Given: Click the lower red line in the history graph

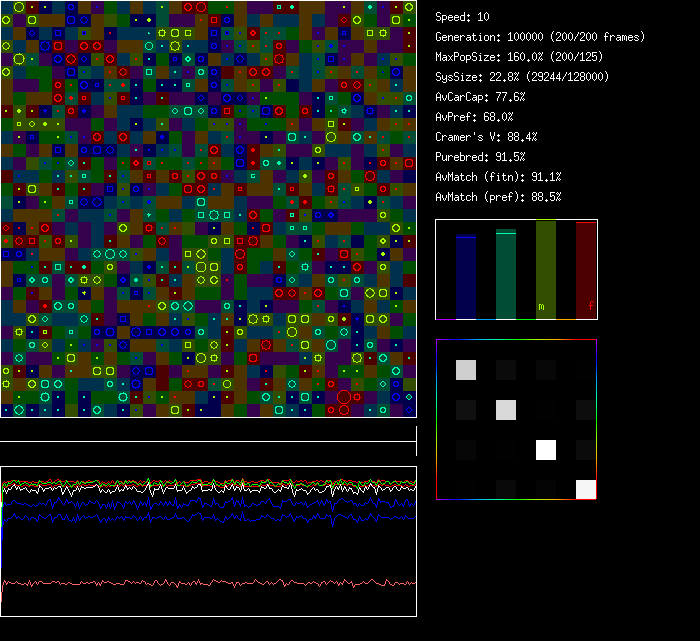Looking at the screenshot, I should [200, 582].
